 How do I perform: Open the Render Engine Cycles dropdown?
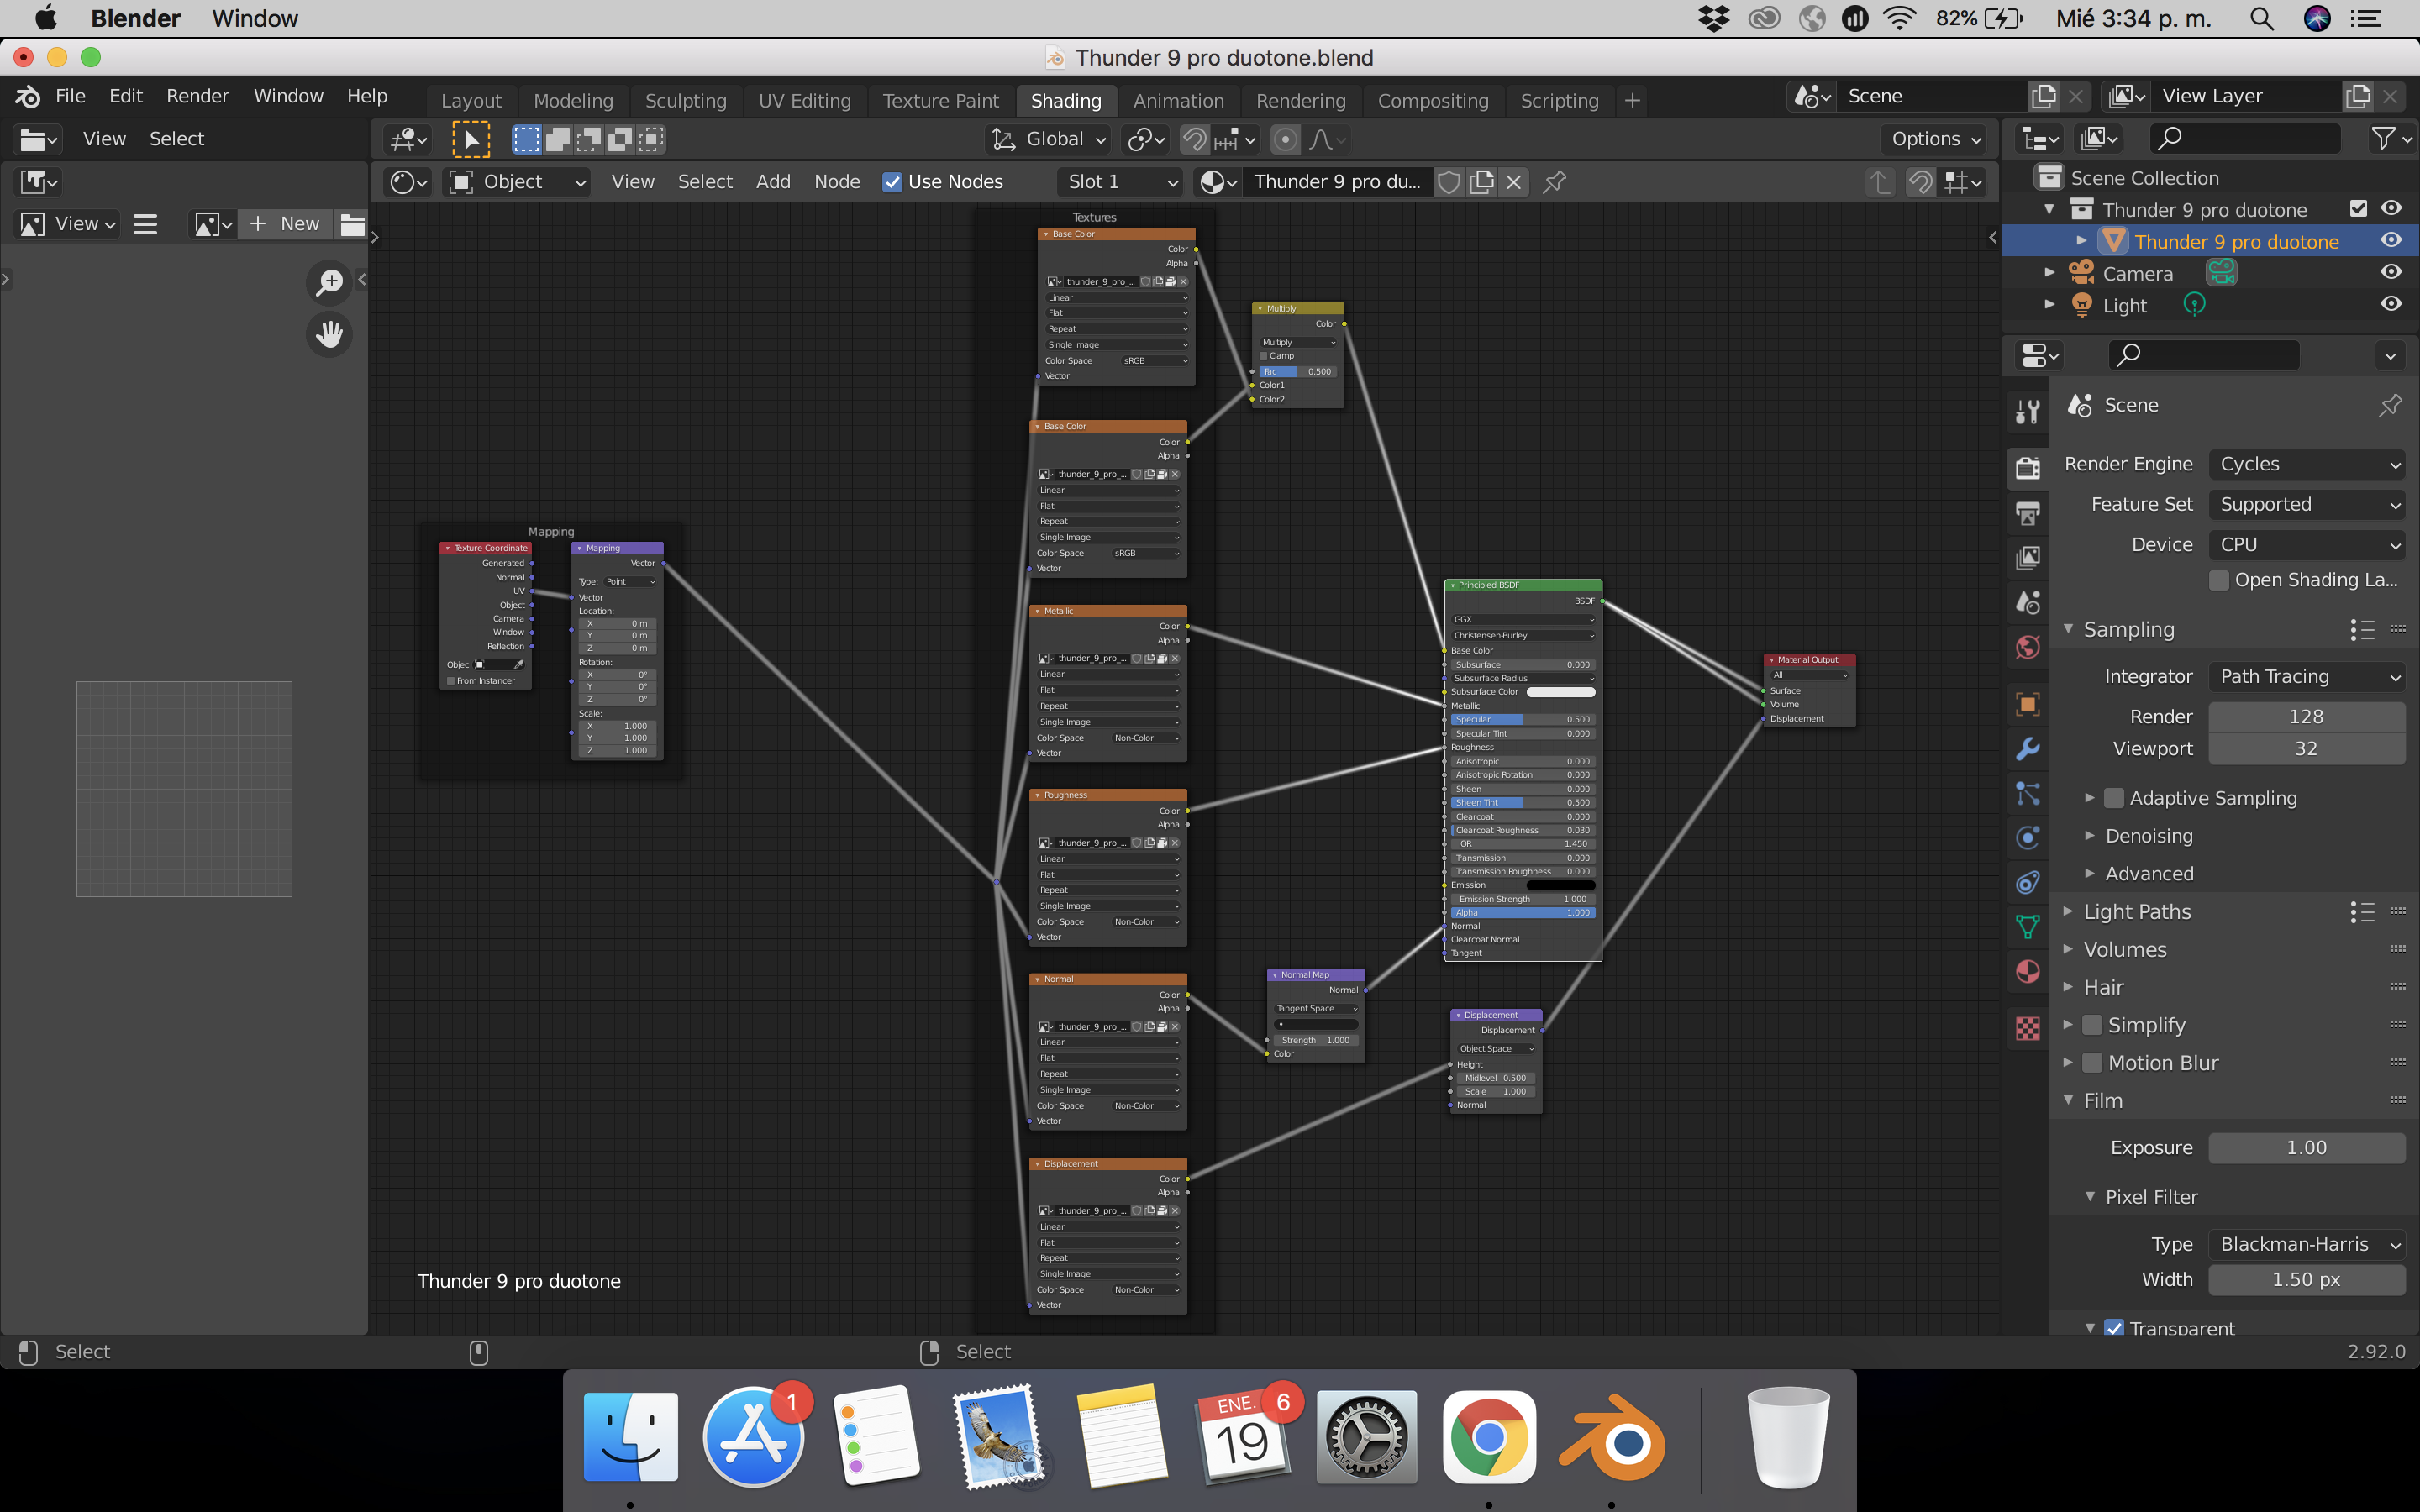coord(2306,464)
